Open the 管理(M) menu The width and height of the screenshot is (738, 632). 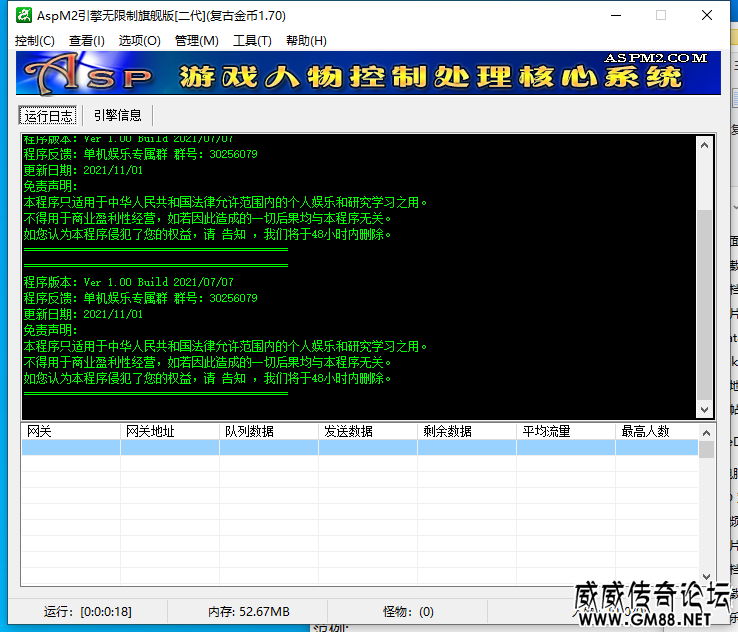pyautogui.click(x=196, y=41)
